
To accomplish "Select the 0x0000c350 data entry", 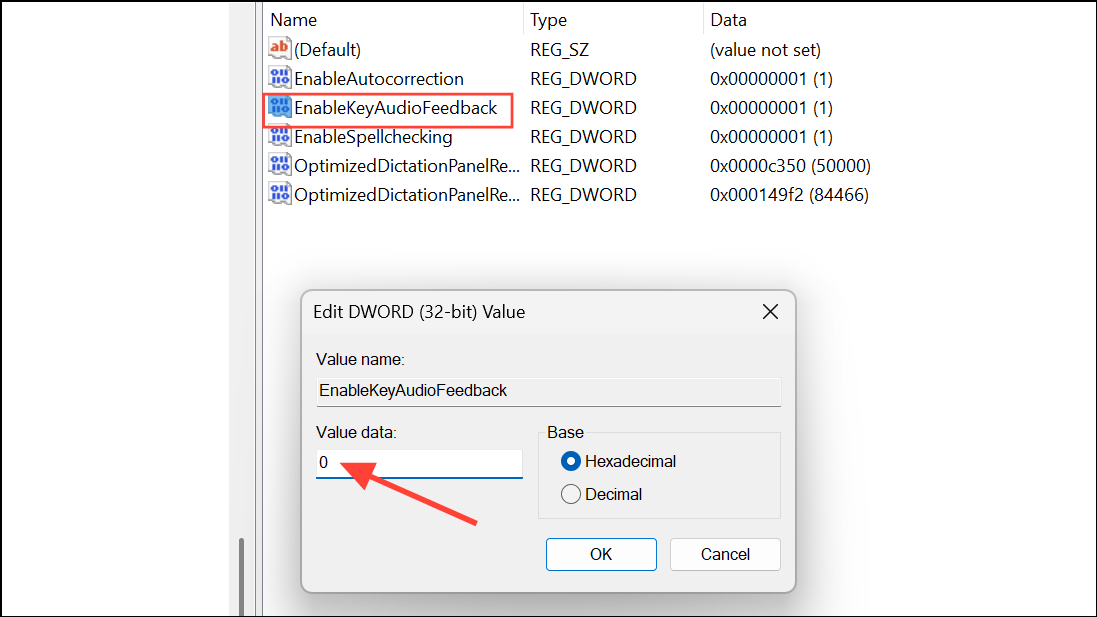I will 789,165.
